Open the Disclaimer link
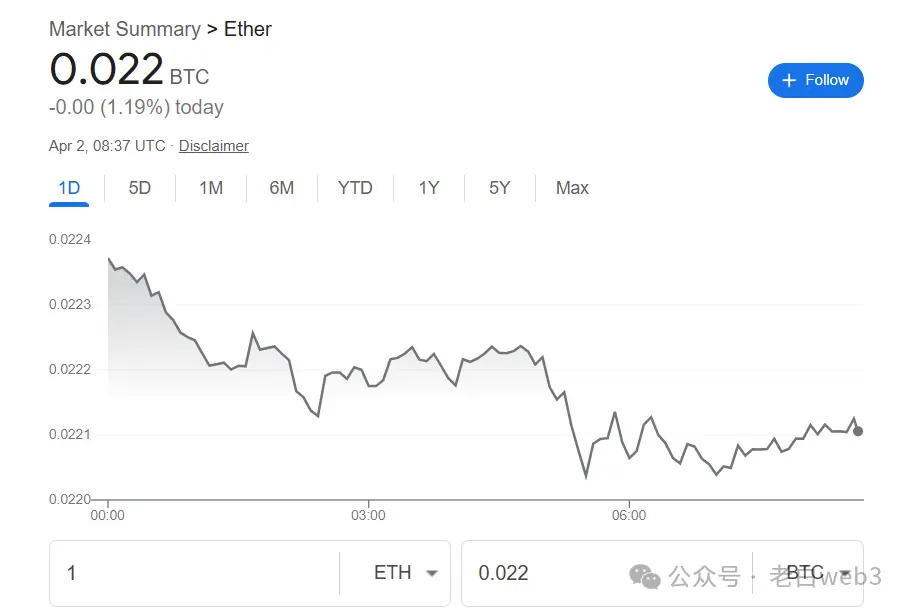The width and height of the screenshot is (910, 612). click(x=213, y=146)
